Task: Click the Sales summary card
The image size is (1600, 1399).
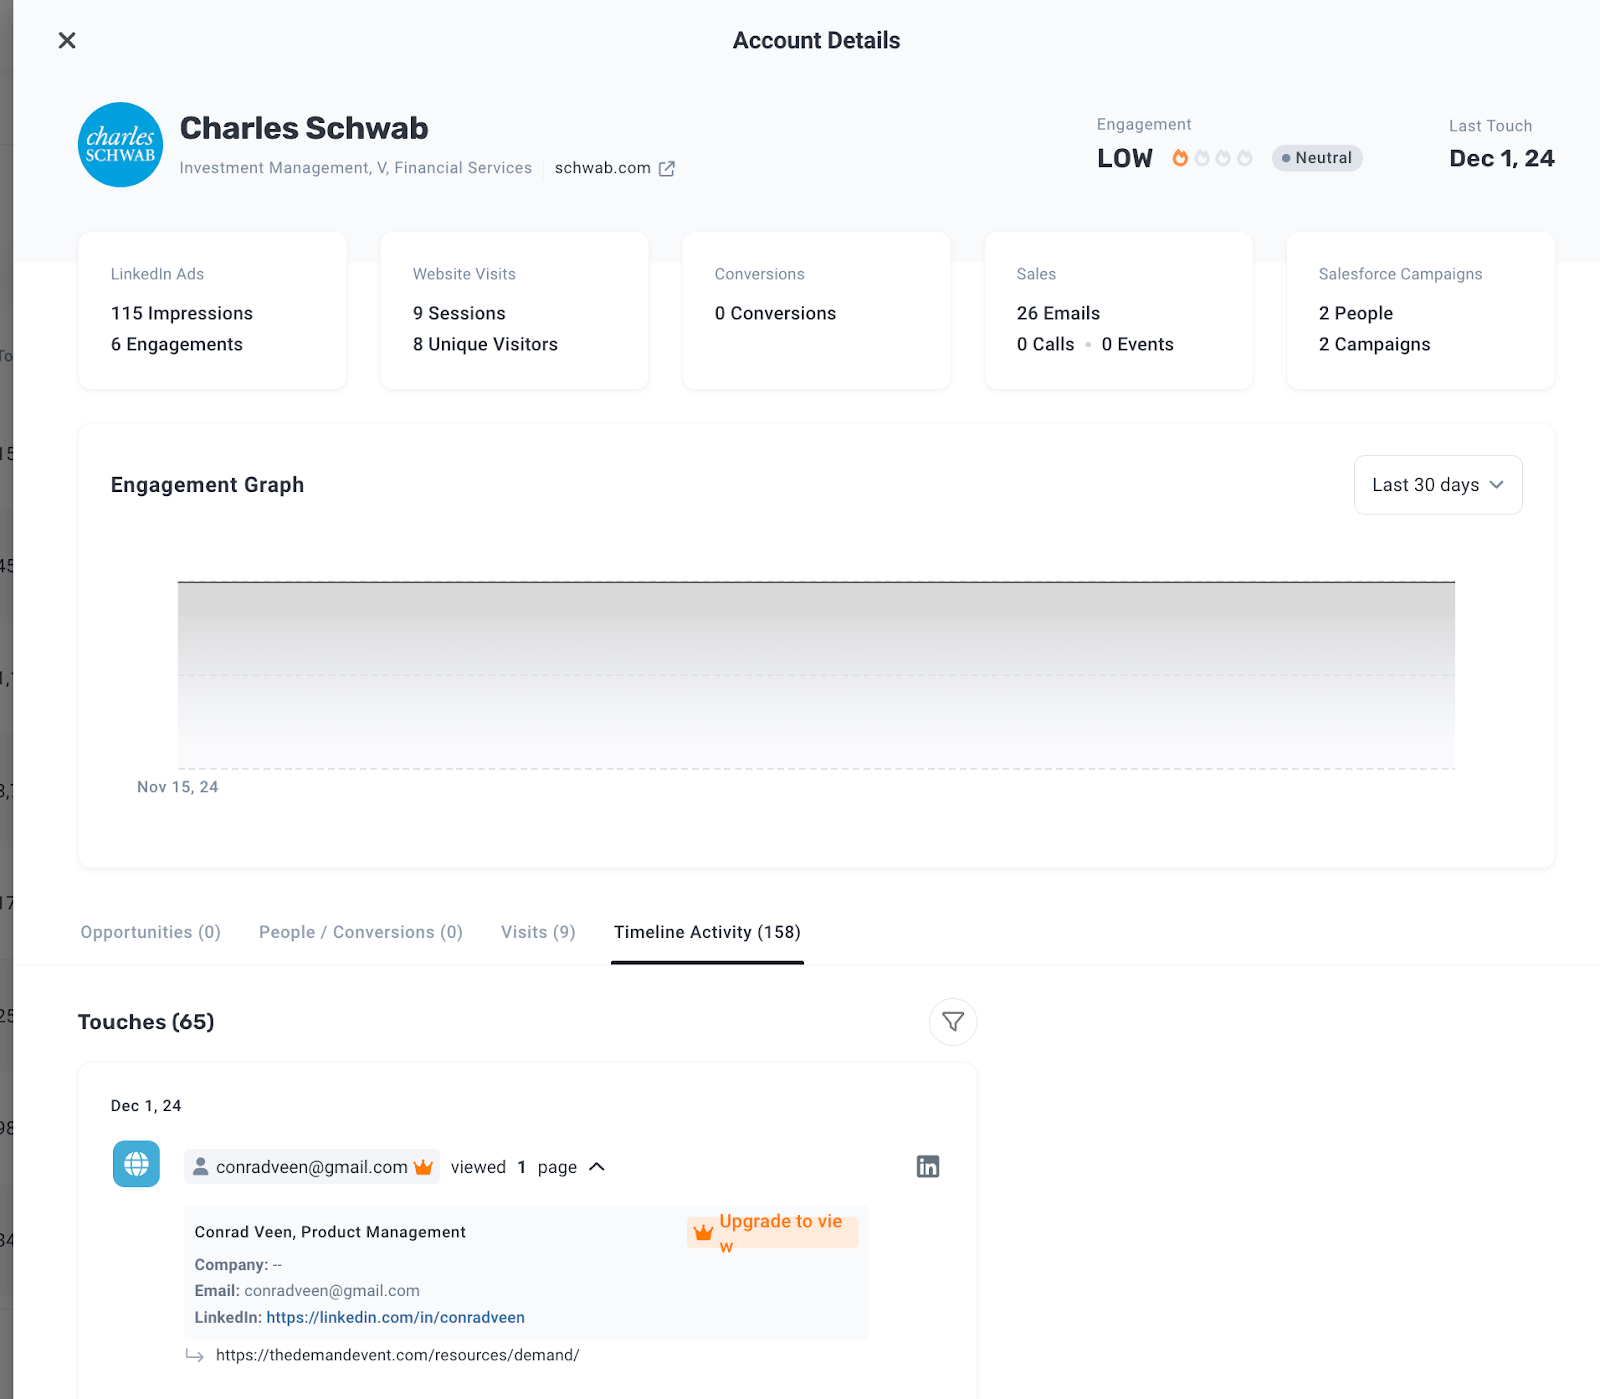Action: pyautogui.click(x=1119, y=311)
